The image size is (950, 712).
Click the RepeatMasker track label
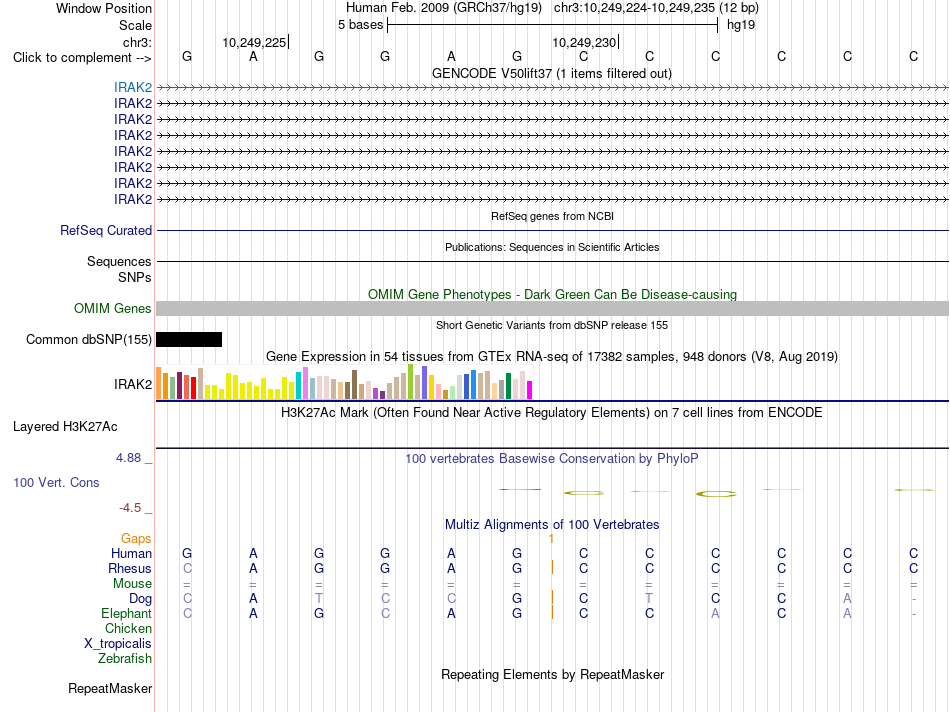click(x=110, y=688)
